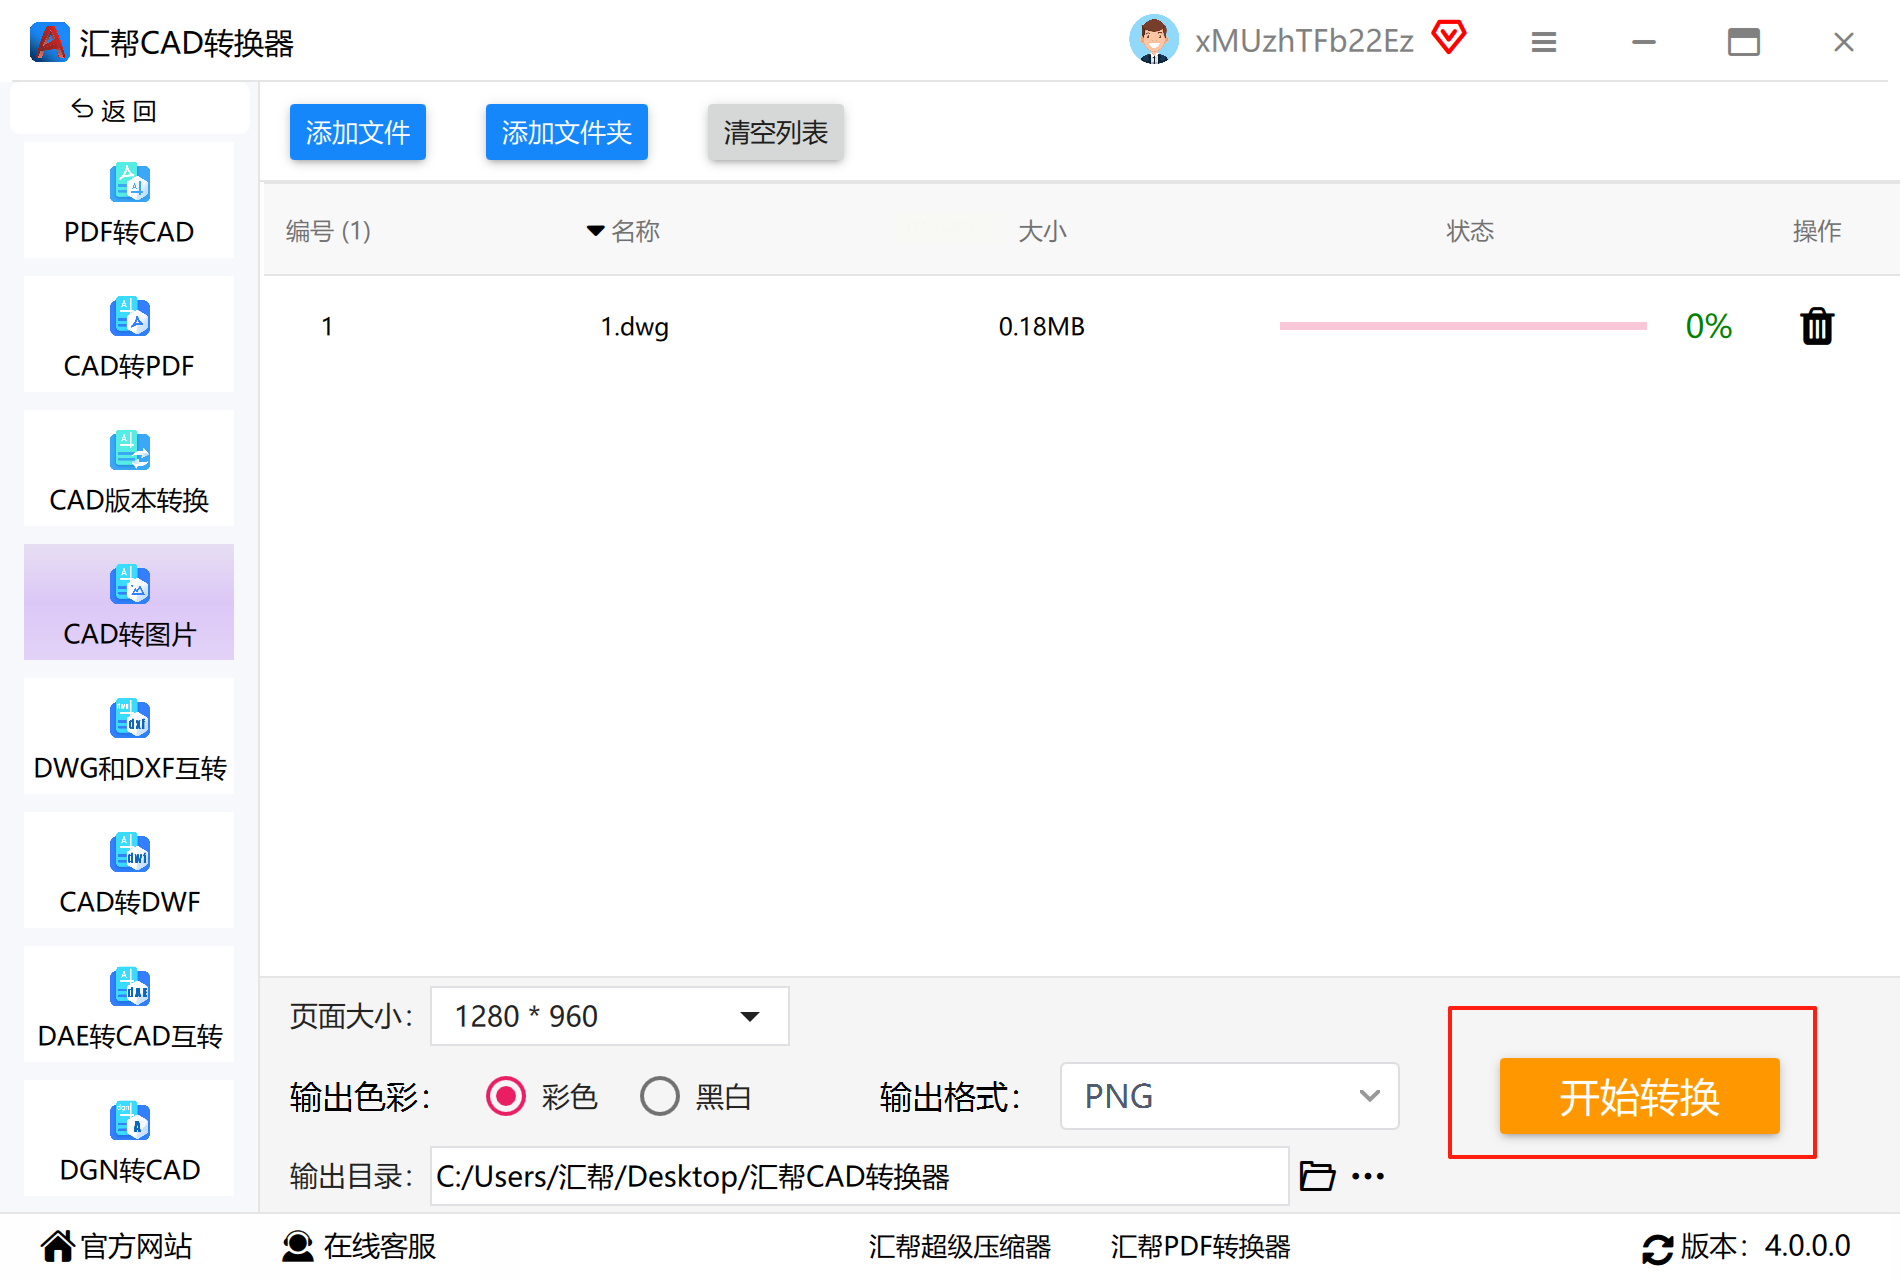Sort list by the 名称 column arrow
Screen dimensions: 1900x1280
point(595,231)
